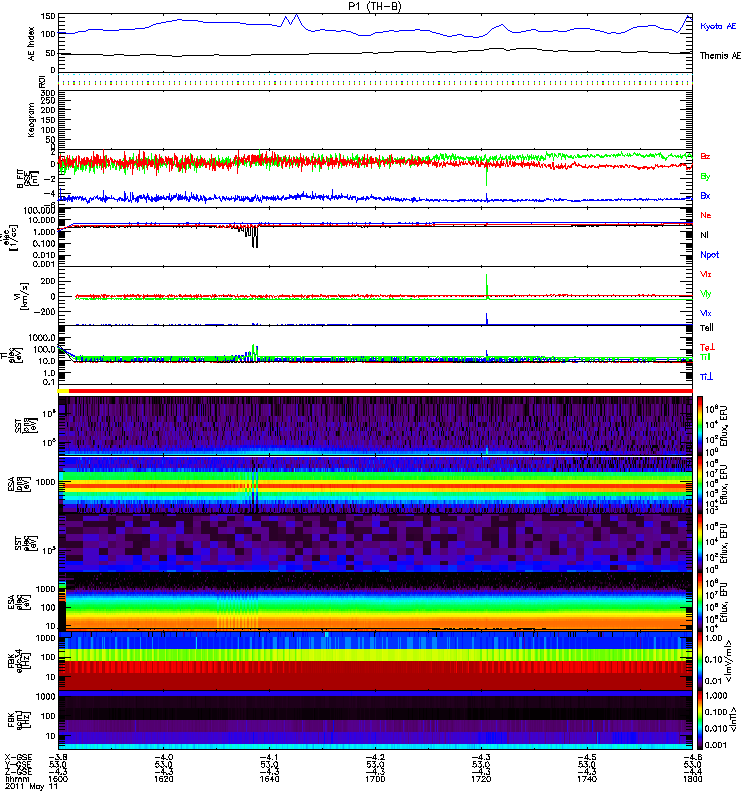Click the Kyoto AE double peak near 1643

point(291,20)
